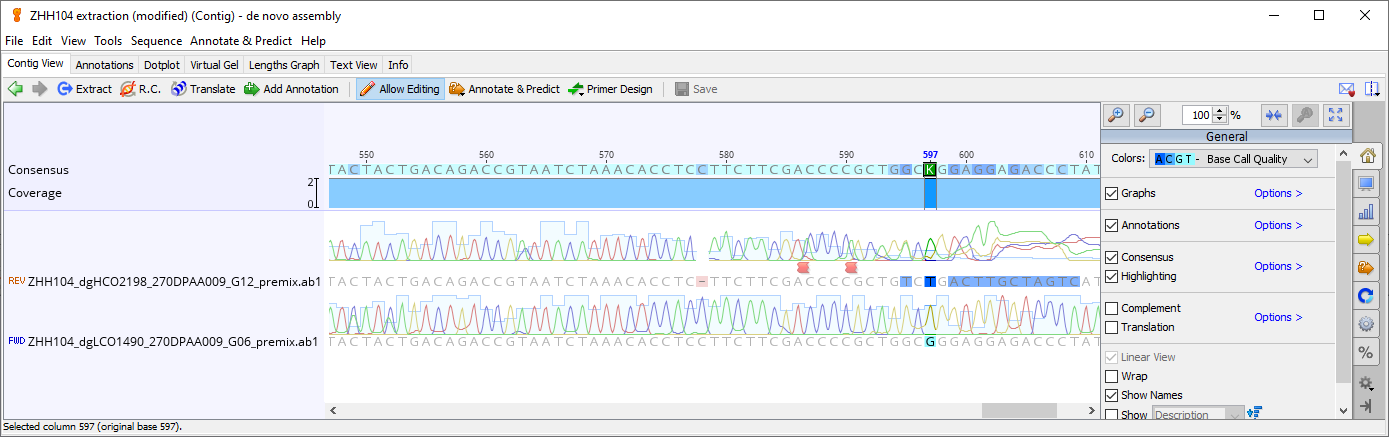
Task: Open the Graphs bar chart tab in sidebar
Action: click(1367, 212)
